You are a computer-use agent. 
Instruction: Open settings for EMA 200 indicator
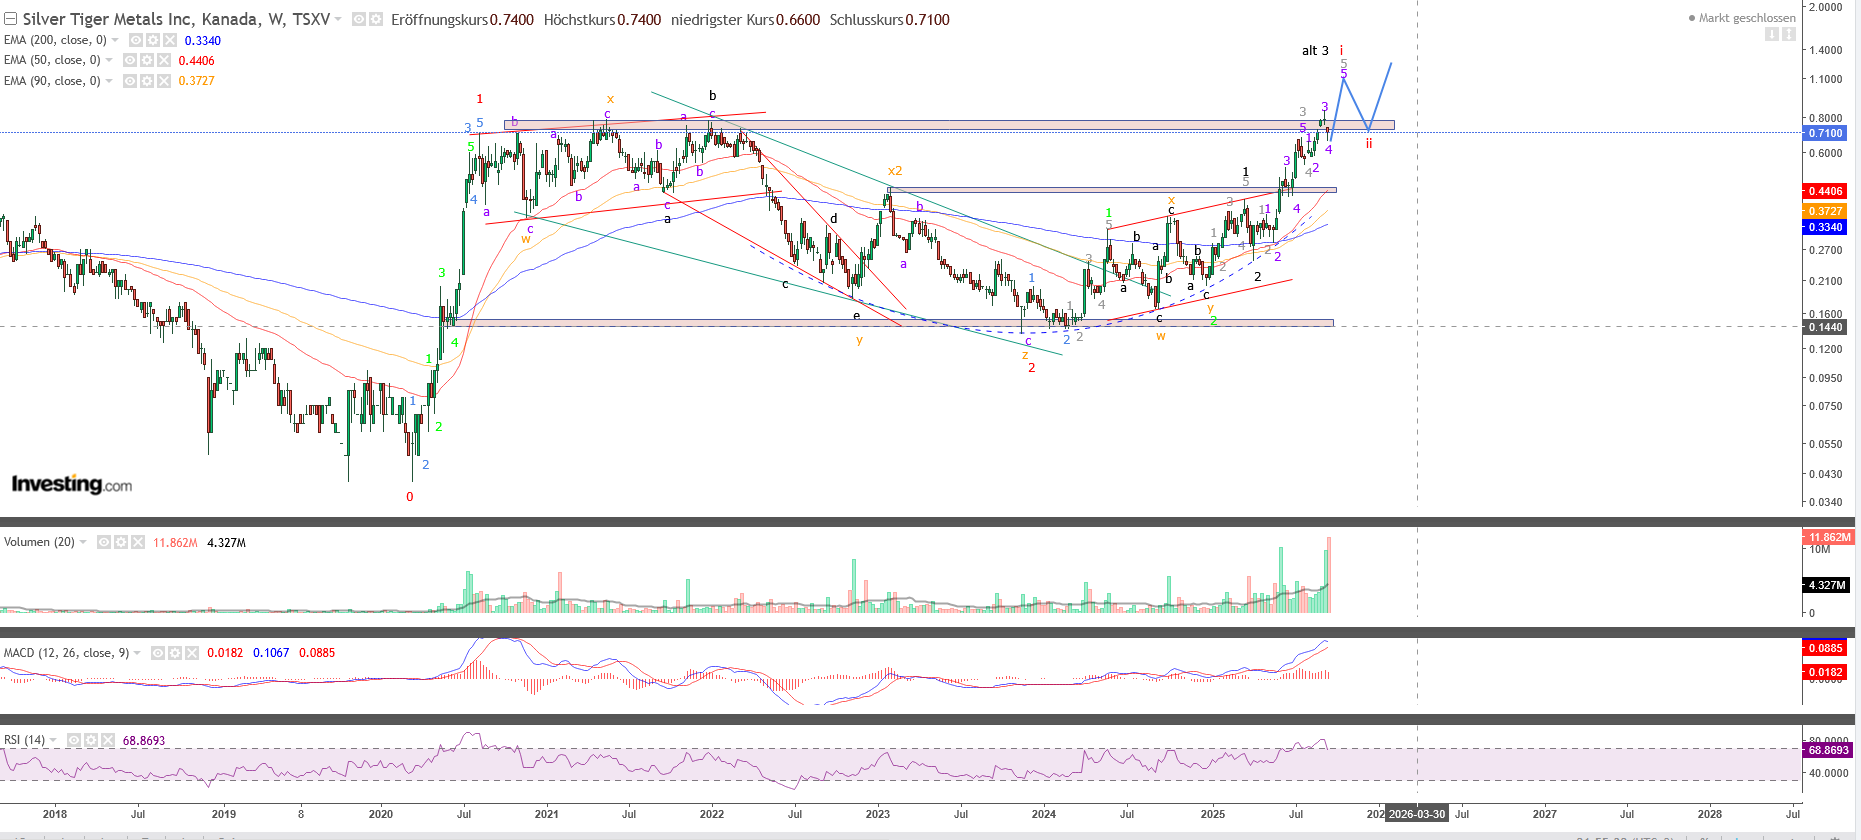pos(152,40)
